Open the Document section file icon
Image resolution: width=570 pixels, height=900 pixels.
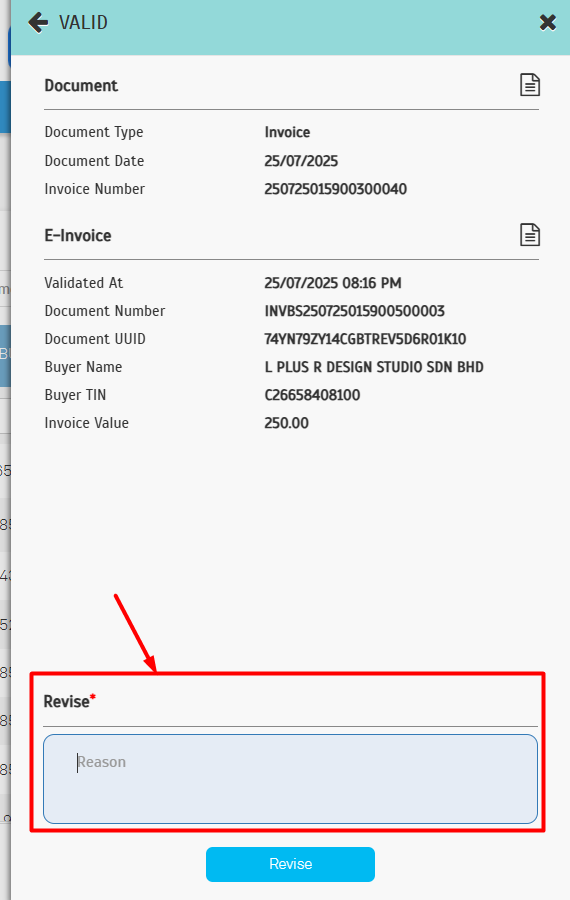(529, 85)
